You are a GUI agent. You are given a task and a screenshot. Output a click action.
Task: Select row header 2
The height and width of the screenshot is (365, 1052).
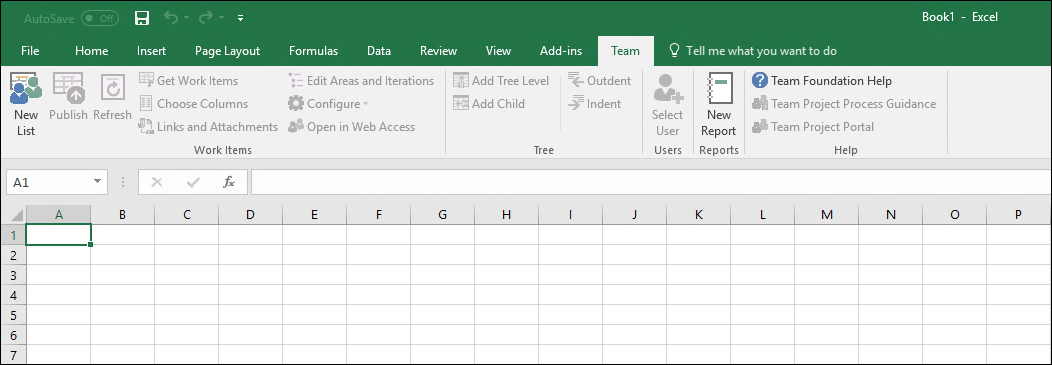pyautogui.click(x=13, y=254)
